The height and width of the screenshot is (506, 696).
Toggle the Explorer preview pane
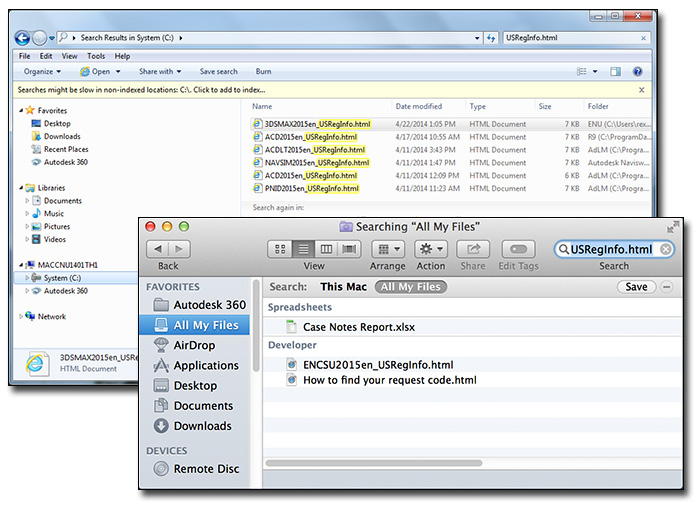615,71
